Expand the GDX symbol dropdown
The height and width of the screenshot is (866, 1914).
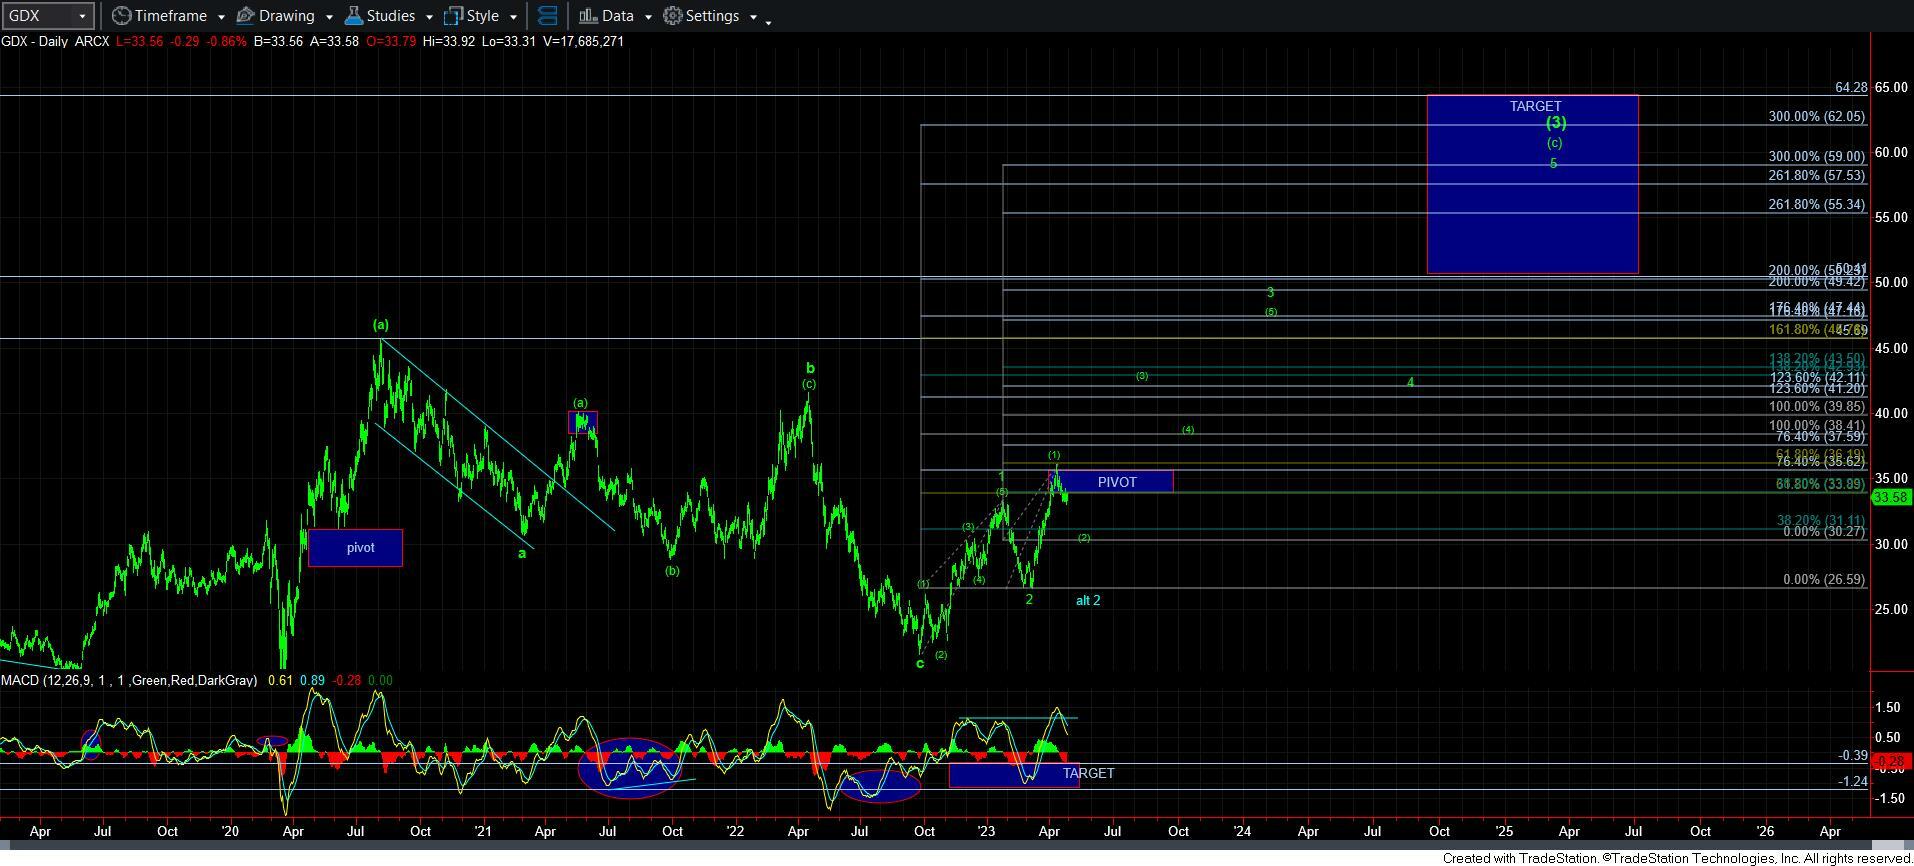pos(82,16)
